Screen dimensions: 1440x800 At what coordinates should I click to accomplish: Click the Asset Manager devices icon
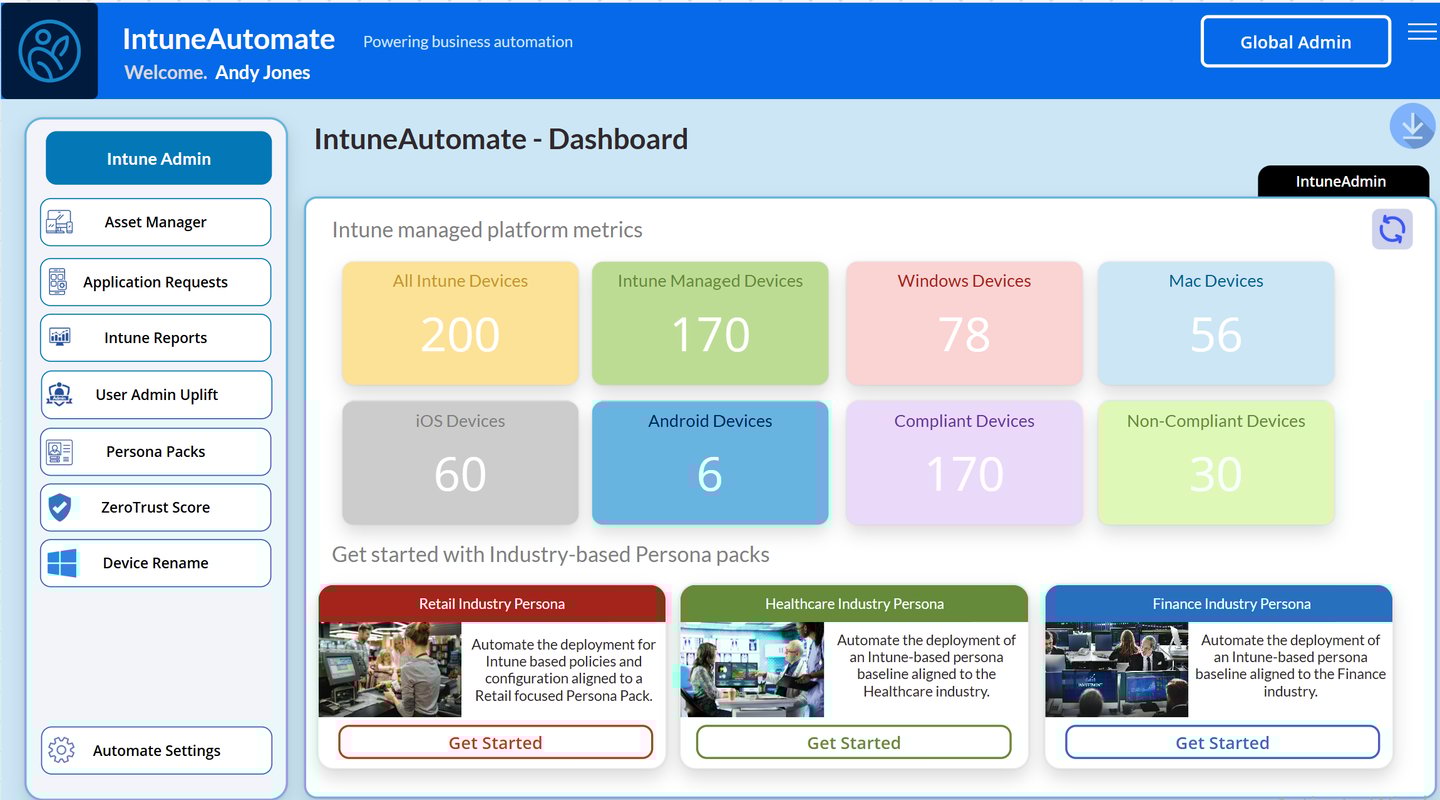60,222
